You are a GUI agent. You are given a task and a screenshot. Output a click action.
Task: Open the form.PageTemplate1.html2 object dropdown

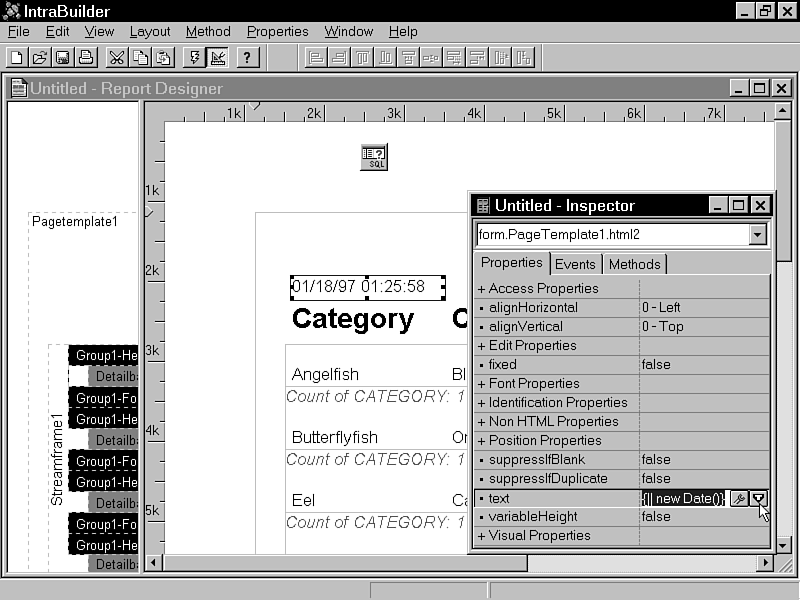pyautogui.click(x=758, y=235)
